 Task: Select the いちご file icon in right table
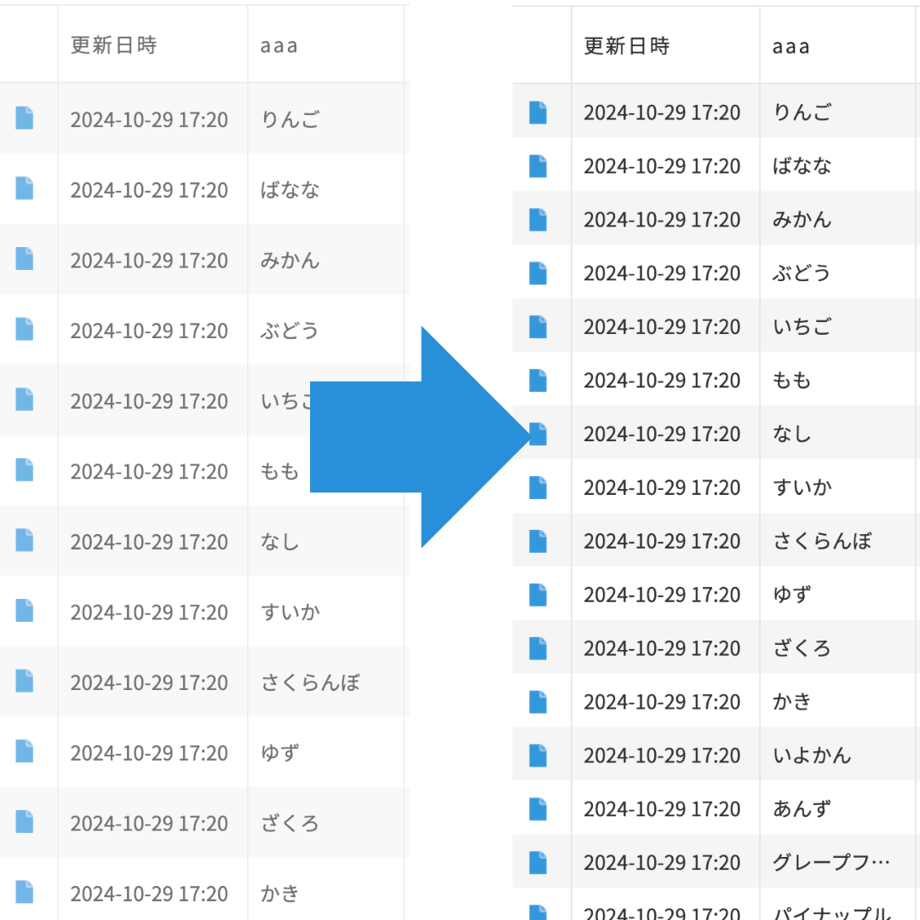(x=538, y=327)
